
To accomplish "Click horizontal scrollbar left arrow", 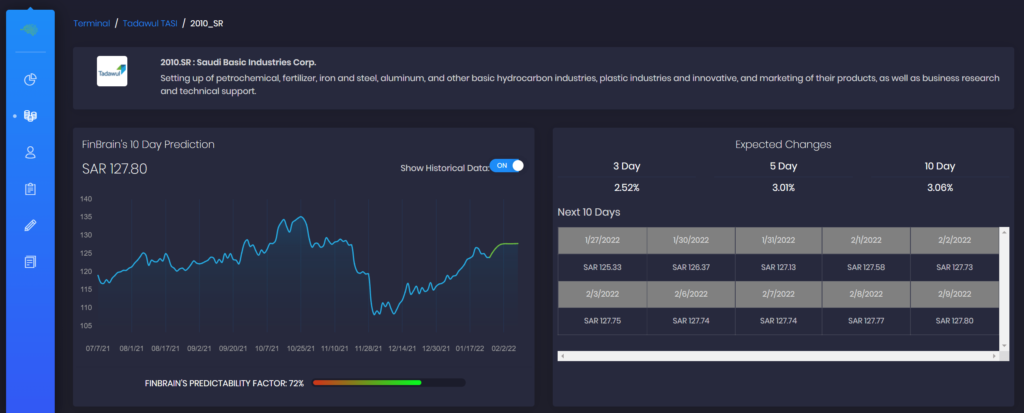I will pos(562,356).
